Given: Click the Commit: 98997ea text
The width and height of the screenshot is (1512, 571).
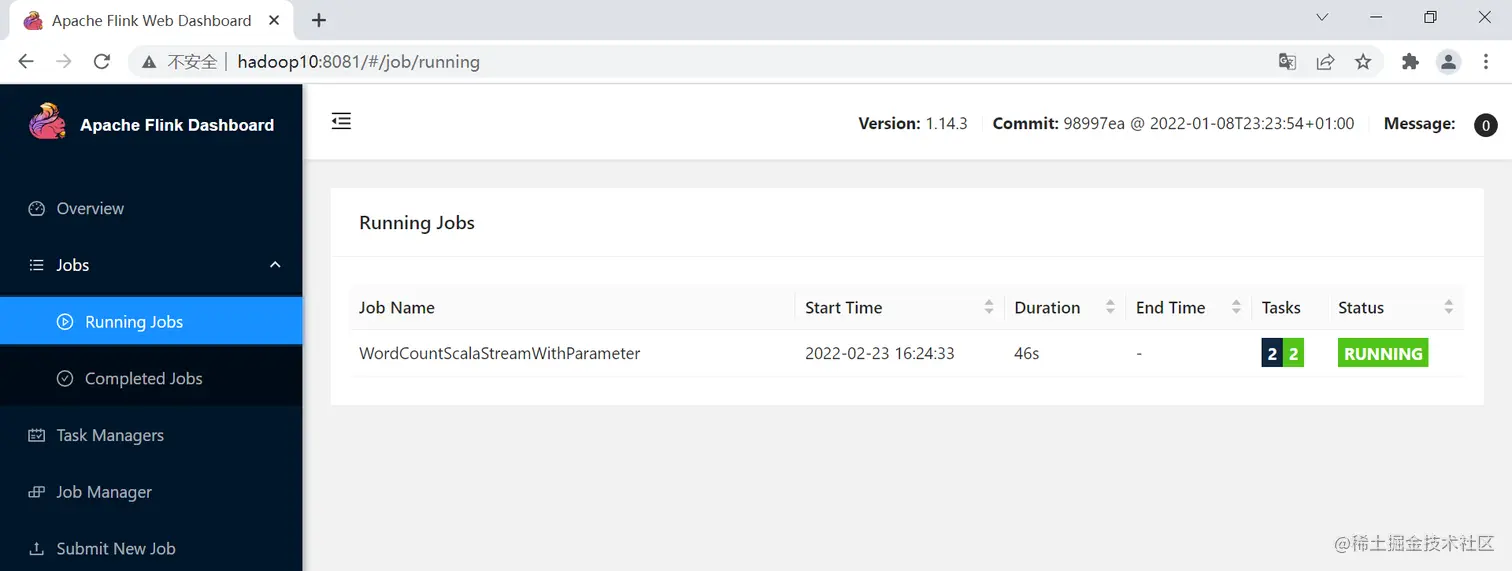Looking at the screenshot, I should 1173,124.
